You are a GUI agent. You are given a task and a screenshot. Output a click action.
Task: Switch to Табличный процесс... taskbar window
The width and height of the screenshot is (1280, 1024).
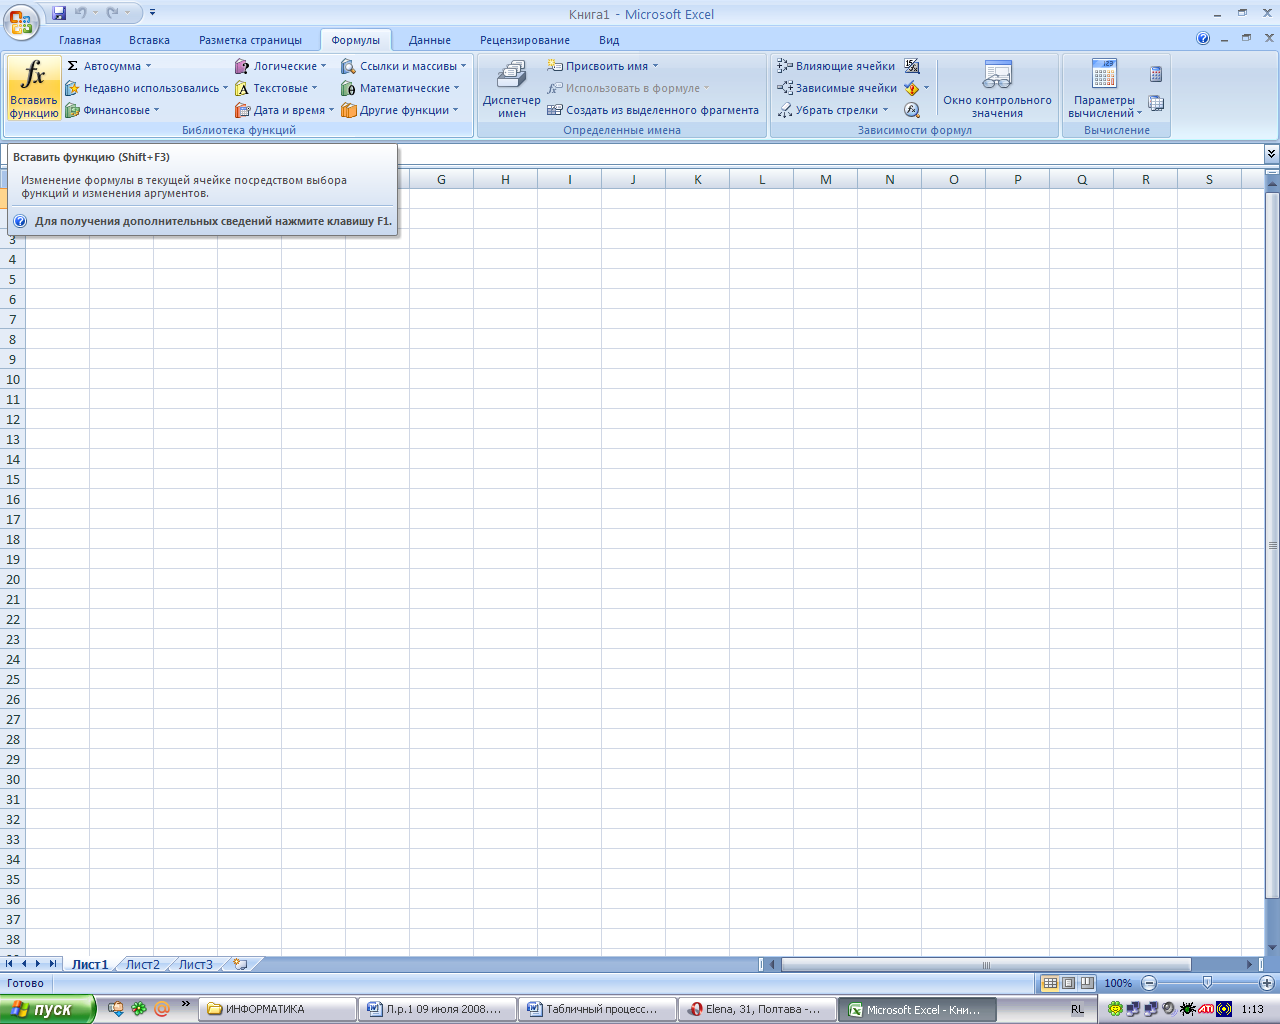click(x=598, y=1009)
